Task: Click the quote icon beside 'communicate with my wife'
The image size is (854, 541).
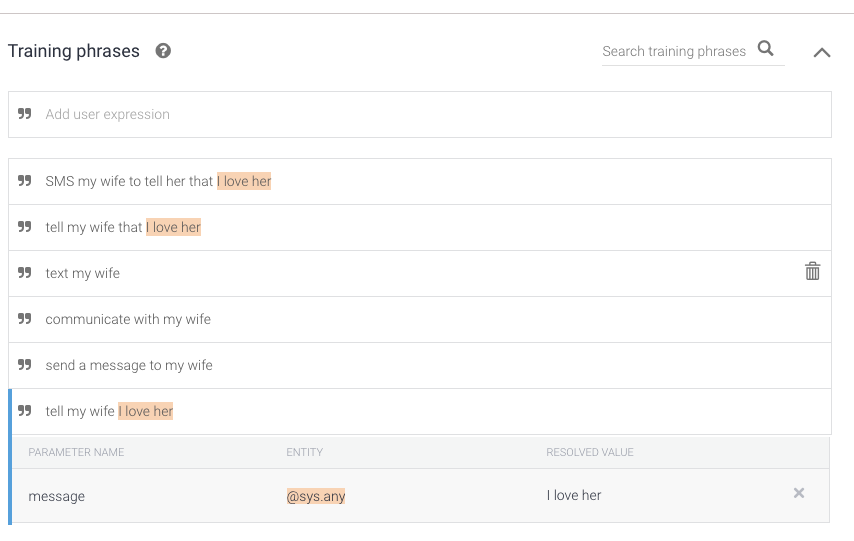Action: [x=25, y=319]
